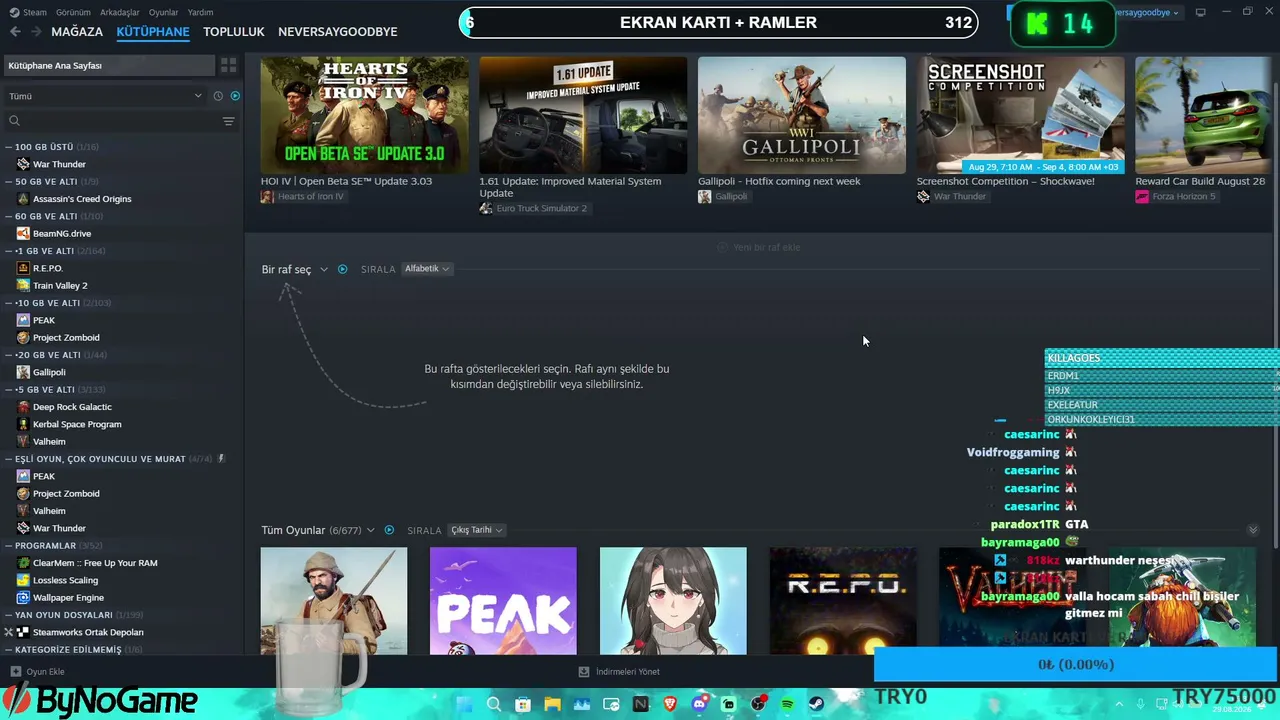Open the Çıkış Tarihi sort dropdown
This screenshot has height=720, width=1280.
tap(476, 530)
